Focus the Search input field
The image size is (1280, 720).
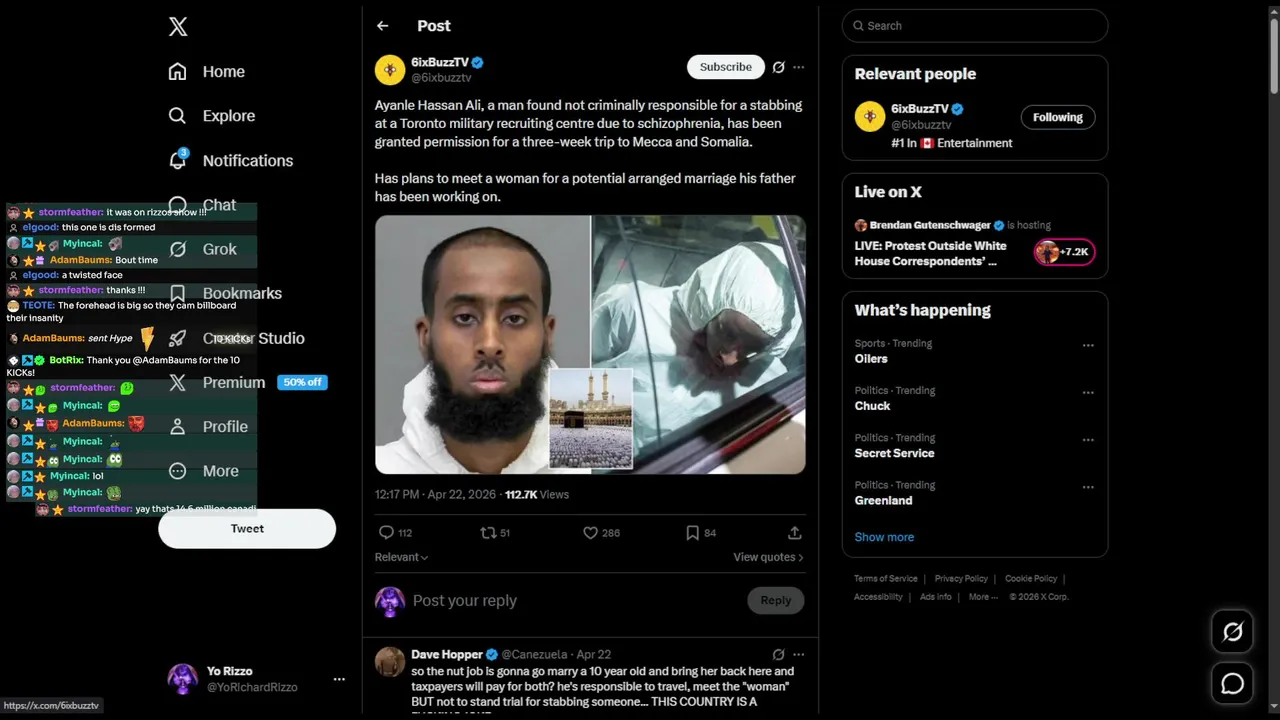pyautogui.click(x=975, y=26)
